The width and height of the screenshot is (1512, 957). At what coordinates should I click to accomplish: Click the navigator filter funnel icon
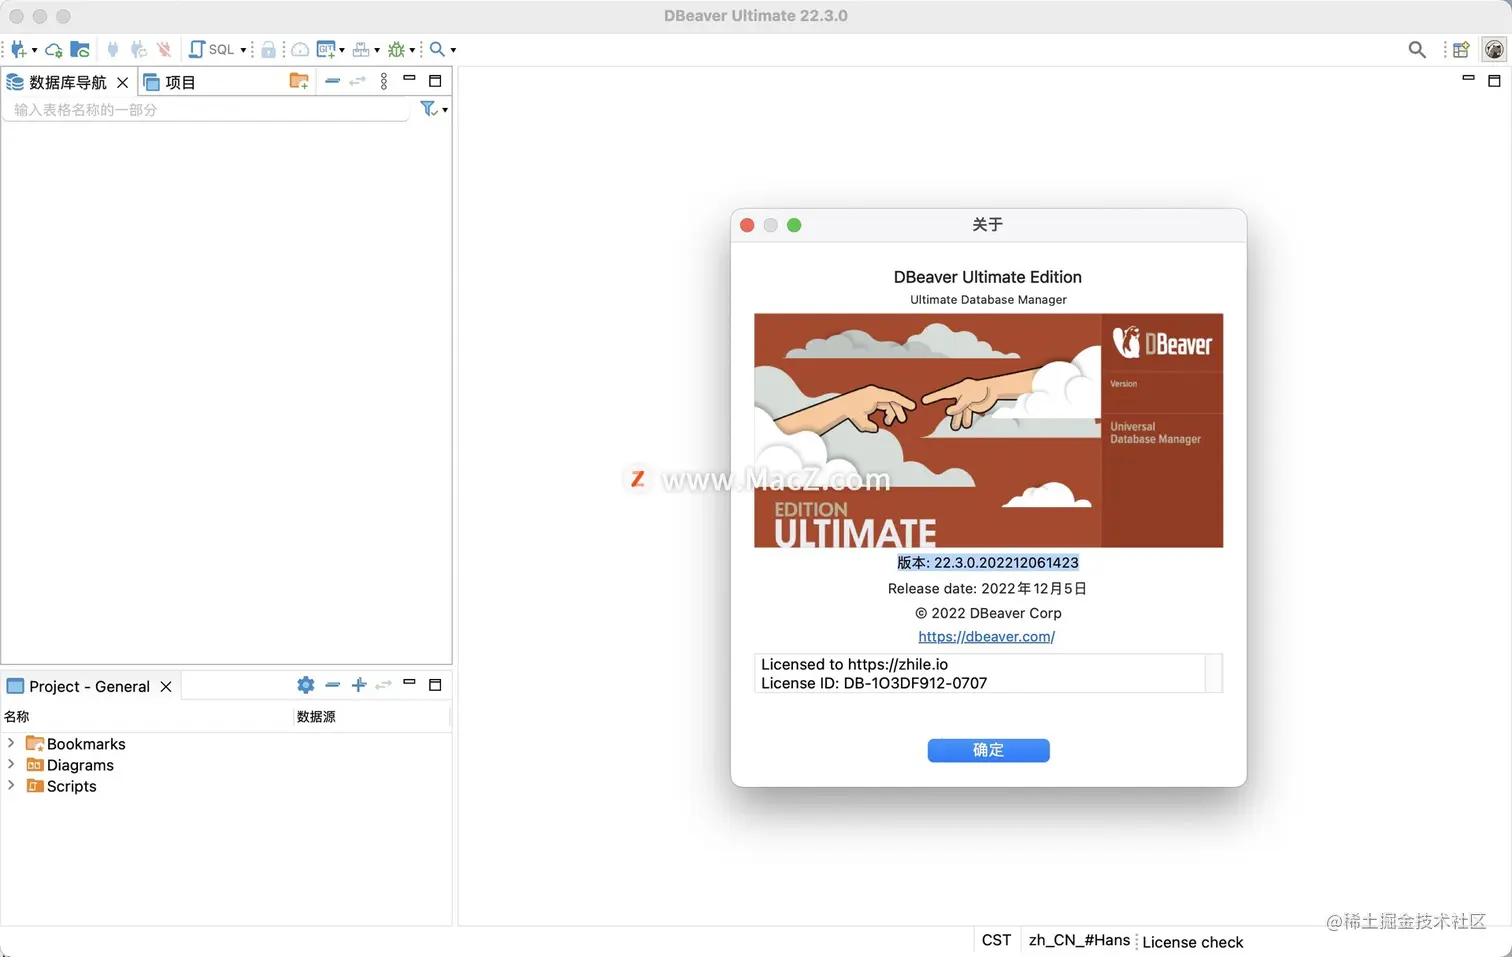pos(428,109)
